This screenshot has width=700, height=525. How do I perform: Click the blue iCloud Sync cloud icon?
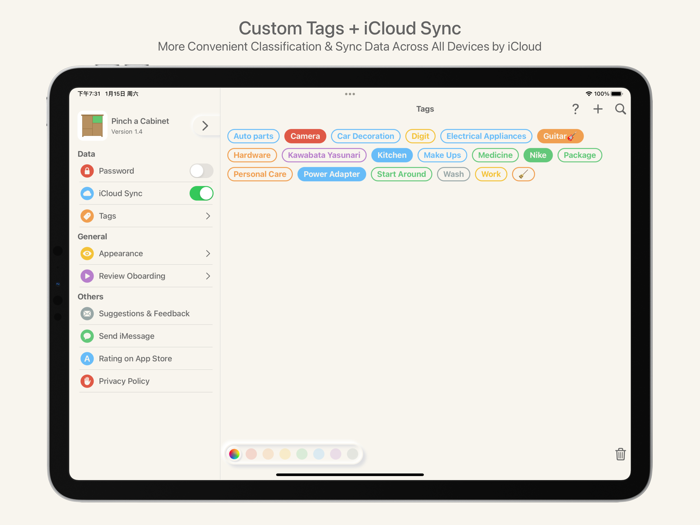pos(87,193)
